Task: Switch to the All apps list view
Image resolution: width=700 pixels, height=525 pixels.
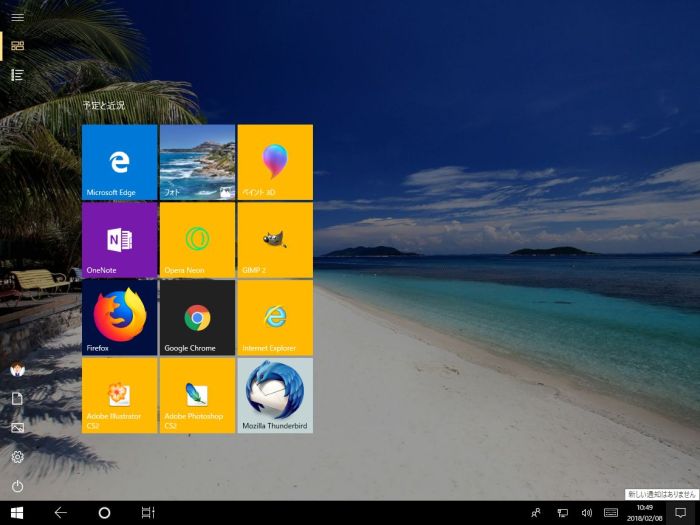Action: [x=17, y=75]
